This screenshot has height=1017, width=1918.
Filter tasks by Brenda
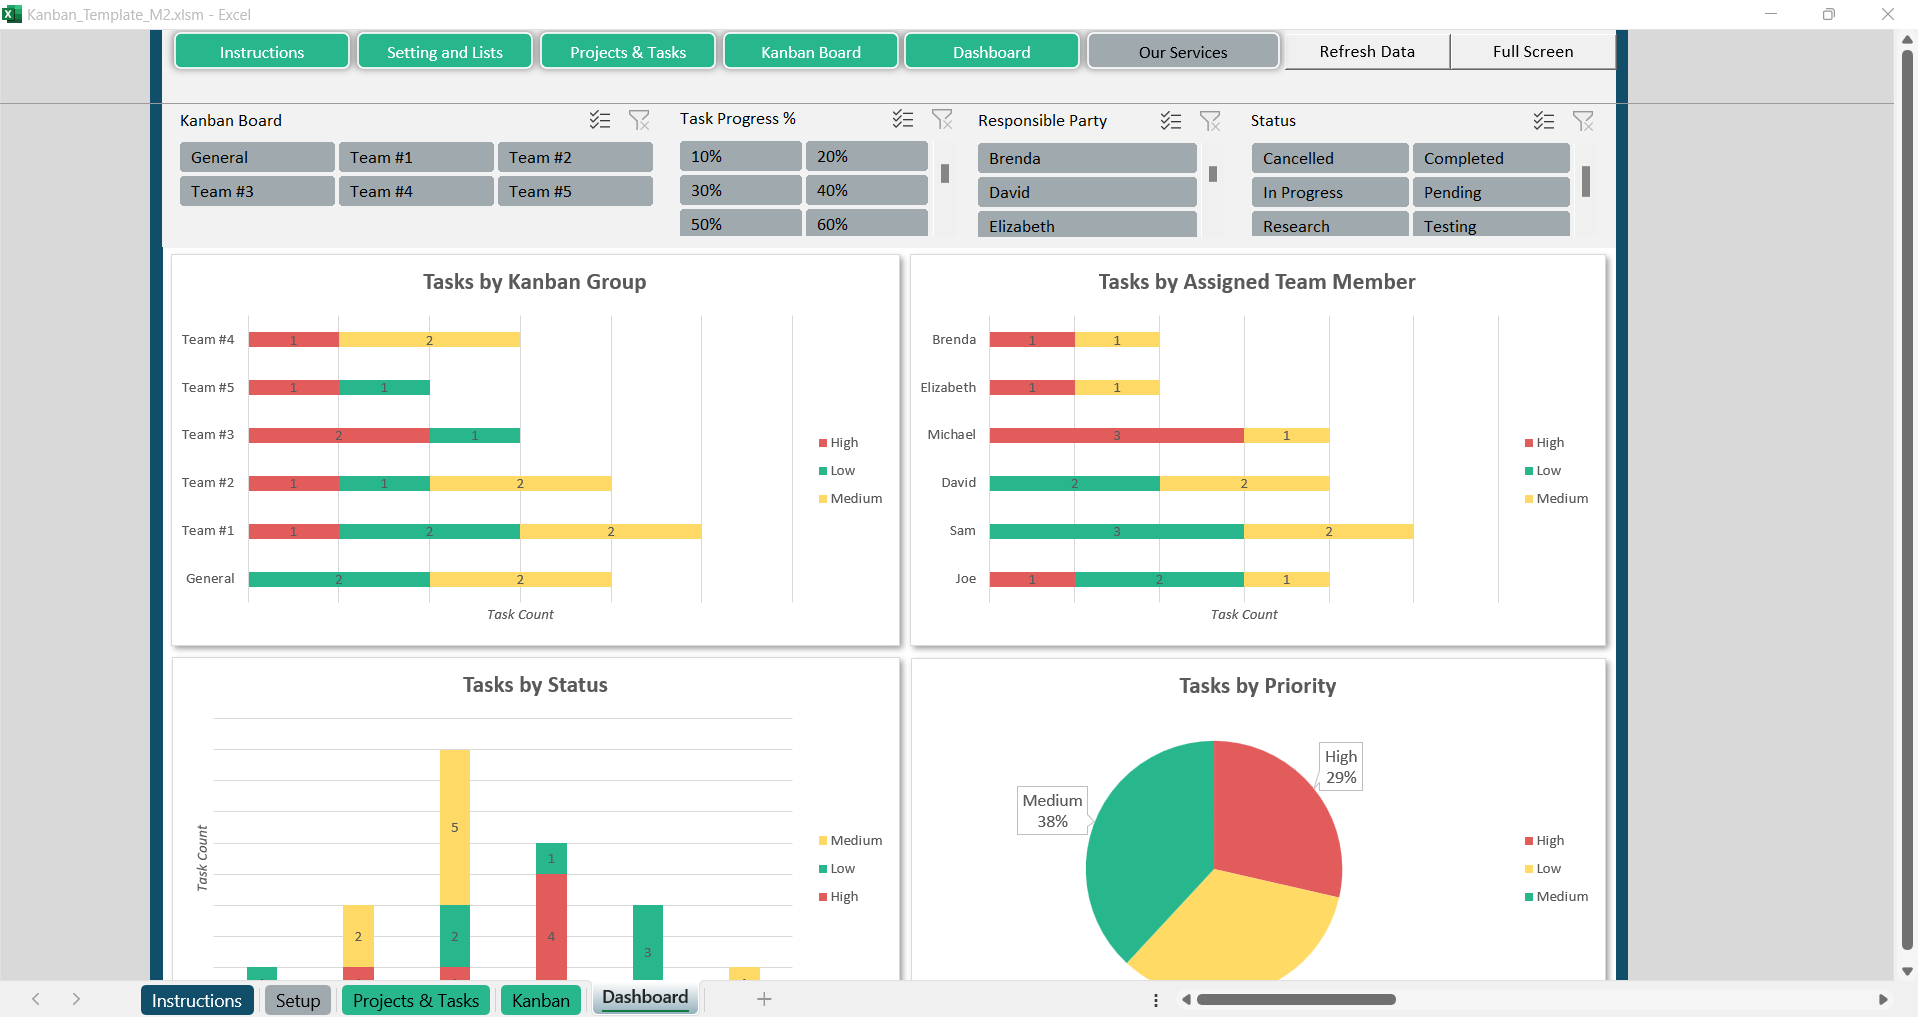tap(1086, 158)
